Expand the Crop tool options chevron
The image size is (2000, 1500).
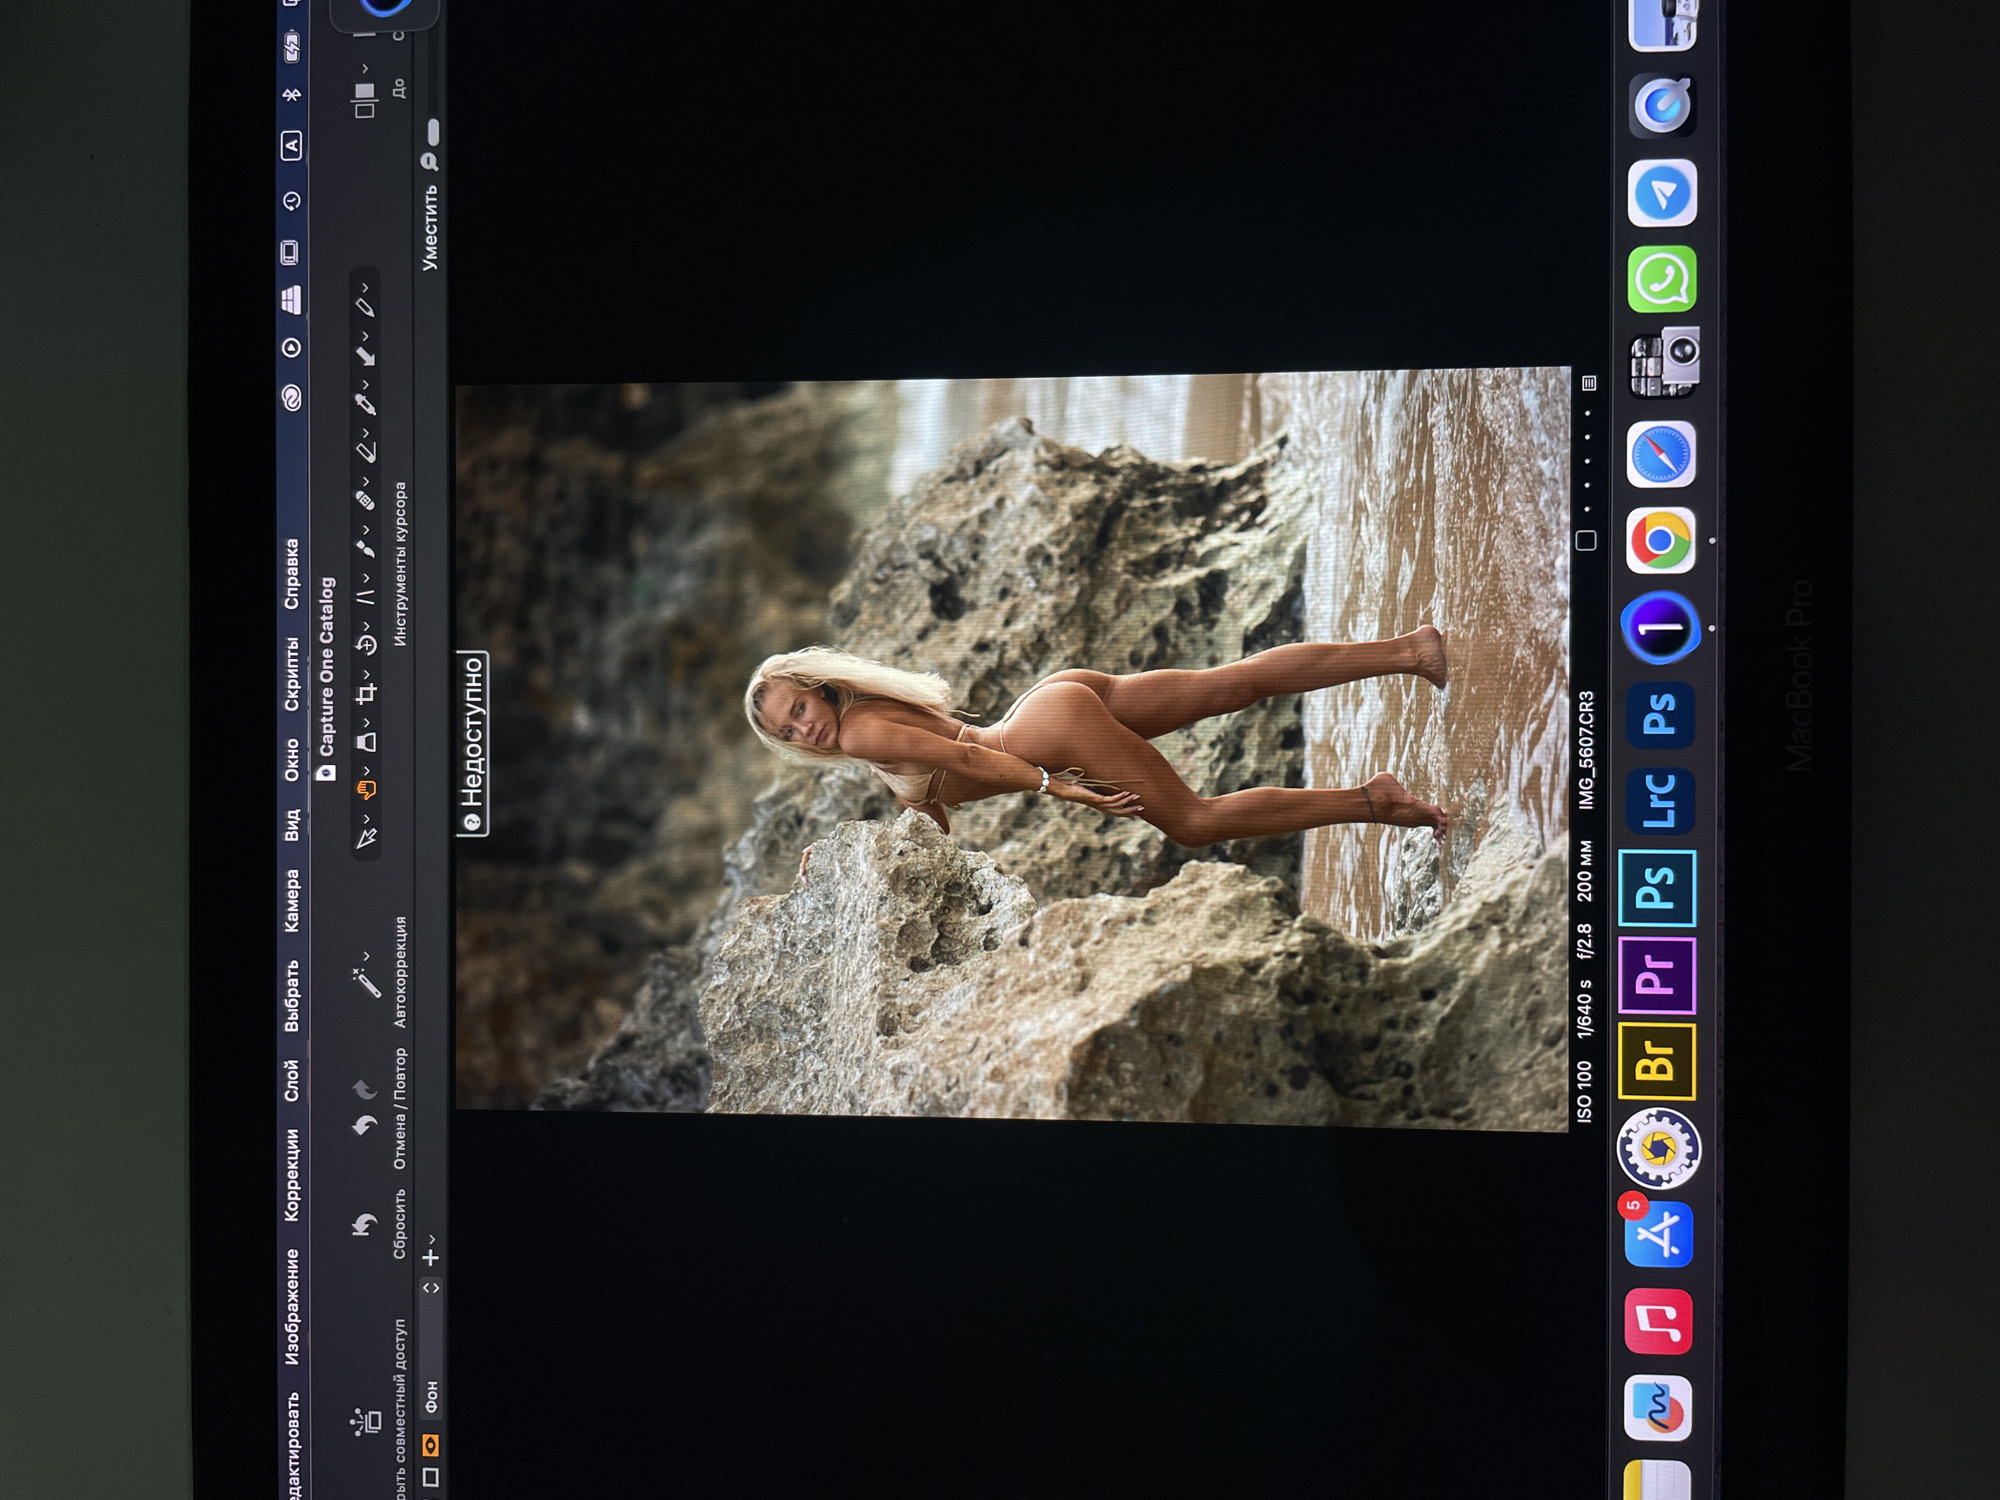pos(366,674)
